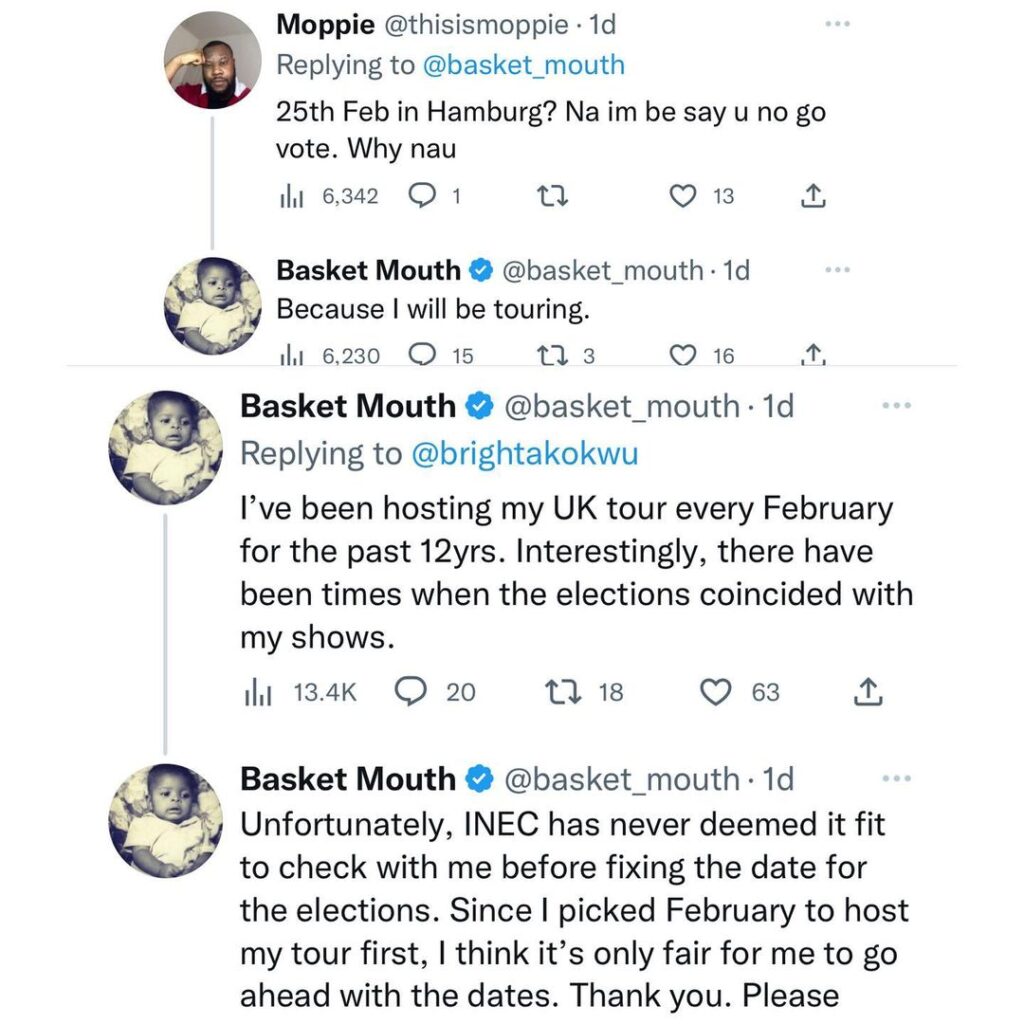Open more options on INEC tweet
This screenshot has height=1024, width=1024.
coord(897,779)
